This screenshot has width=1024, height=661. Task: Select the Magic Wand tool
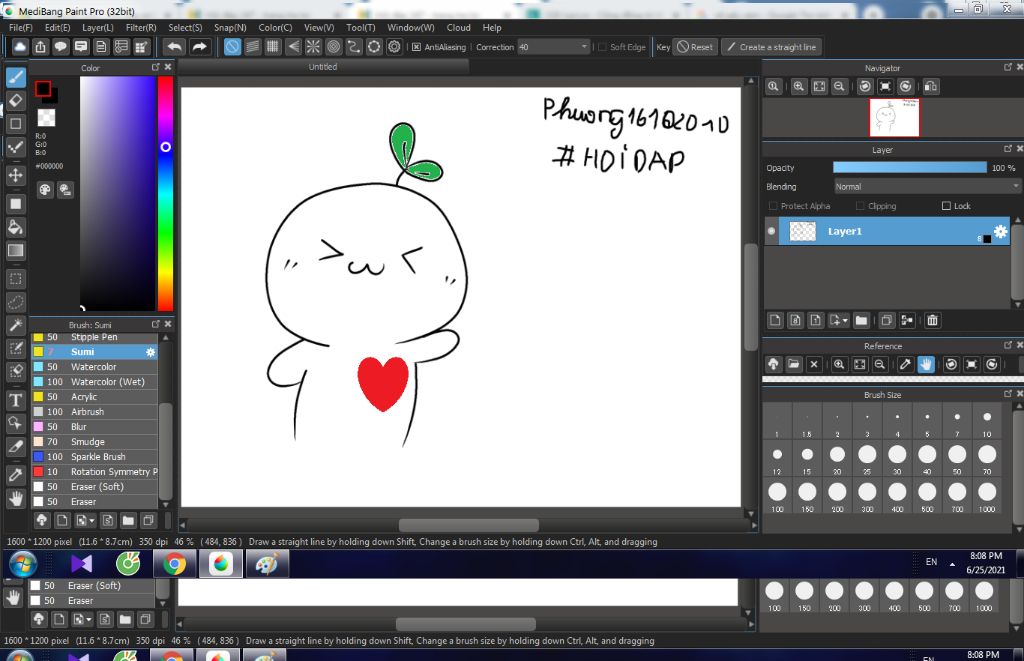coord(16,325)
